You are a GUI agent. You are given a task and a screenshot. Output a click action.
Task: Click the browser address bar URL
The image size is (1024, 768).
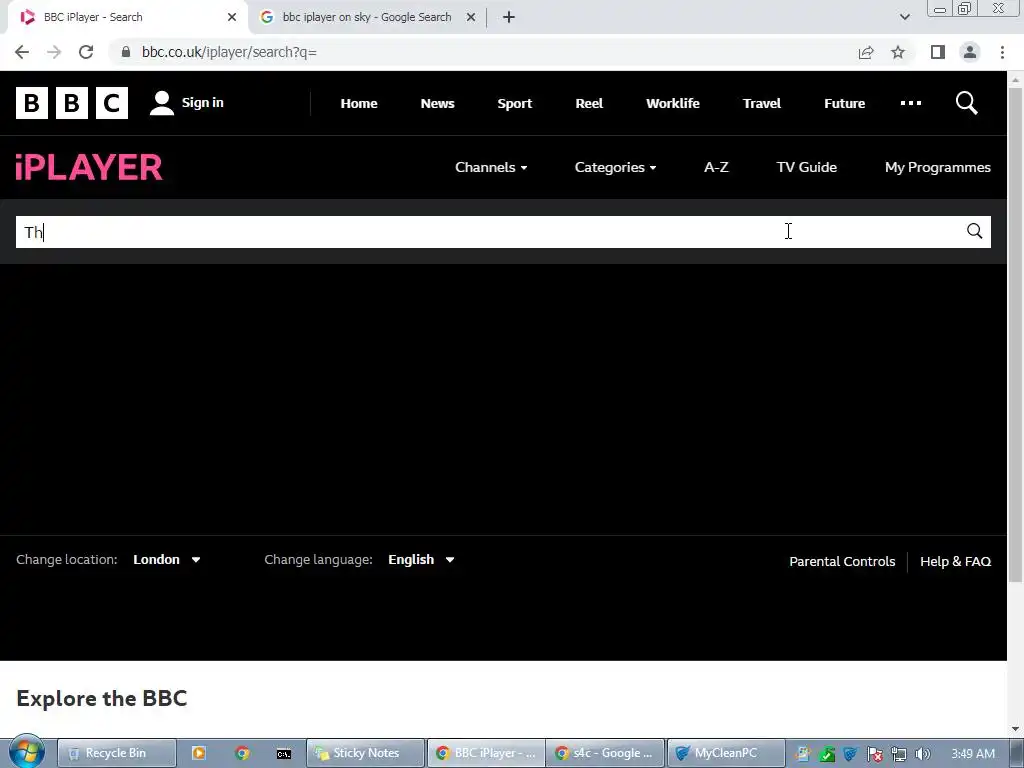[229, 52]
